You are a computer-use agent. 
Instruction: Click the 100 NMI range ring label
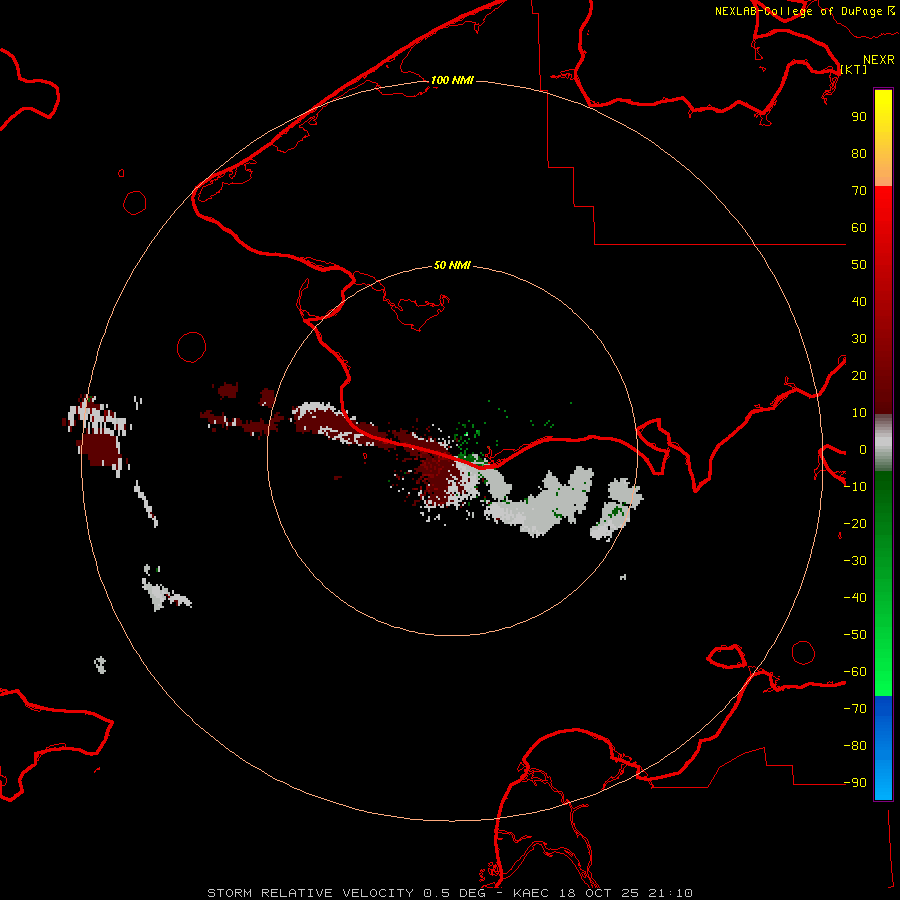(452, 80)
